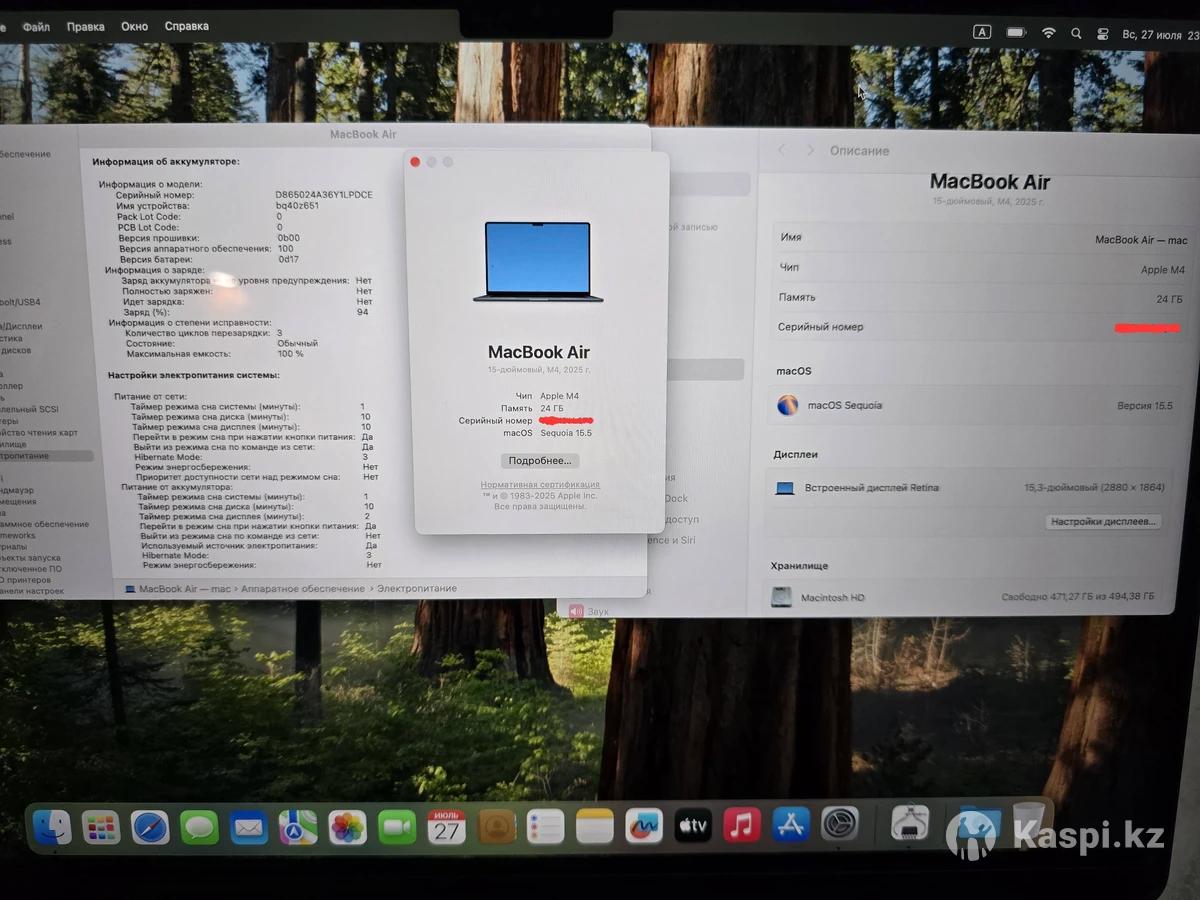Click 'Электропитание' in the path bar
This screenshot has height=900, width=1200.
pos(417,588)
